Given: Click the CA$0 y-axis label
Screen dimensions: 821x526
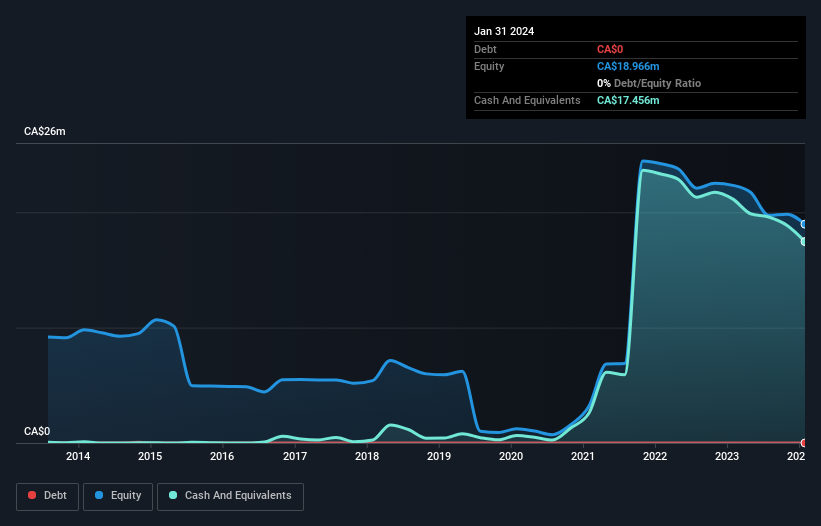Looking at the screenshot, I should (37, 431).
